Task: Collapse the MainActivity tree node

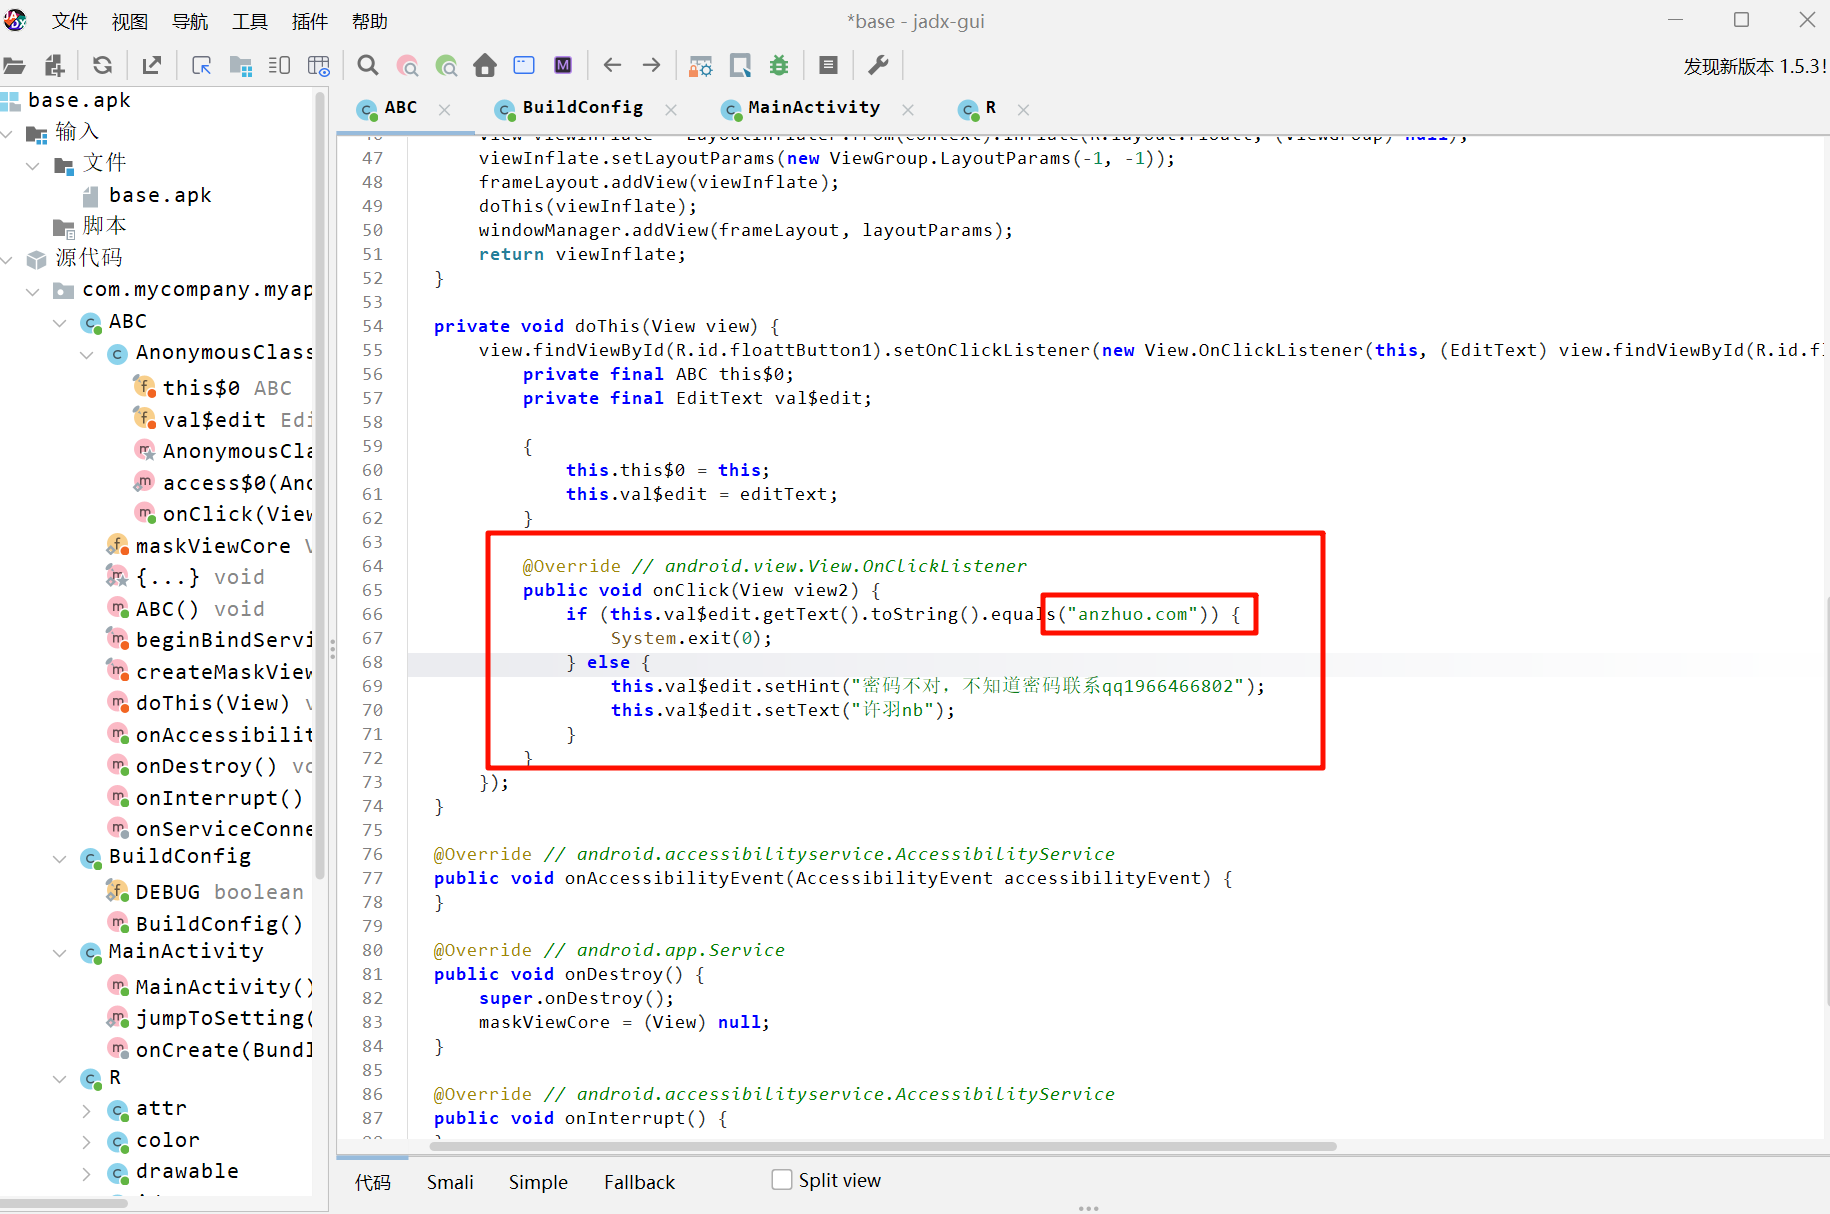Action: point(60,952)
